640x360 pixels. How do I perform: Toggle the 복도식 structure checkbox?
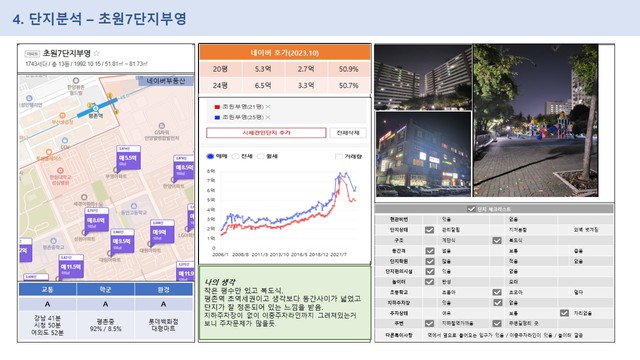coord(497,240)
